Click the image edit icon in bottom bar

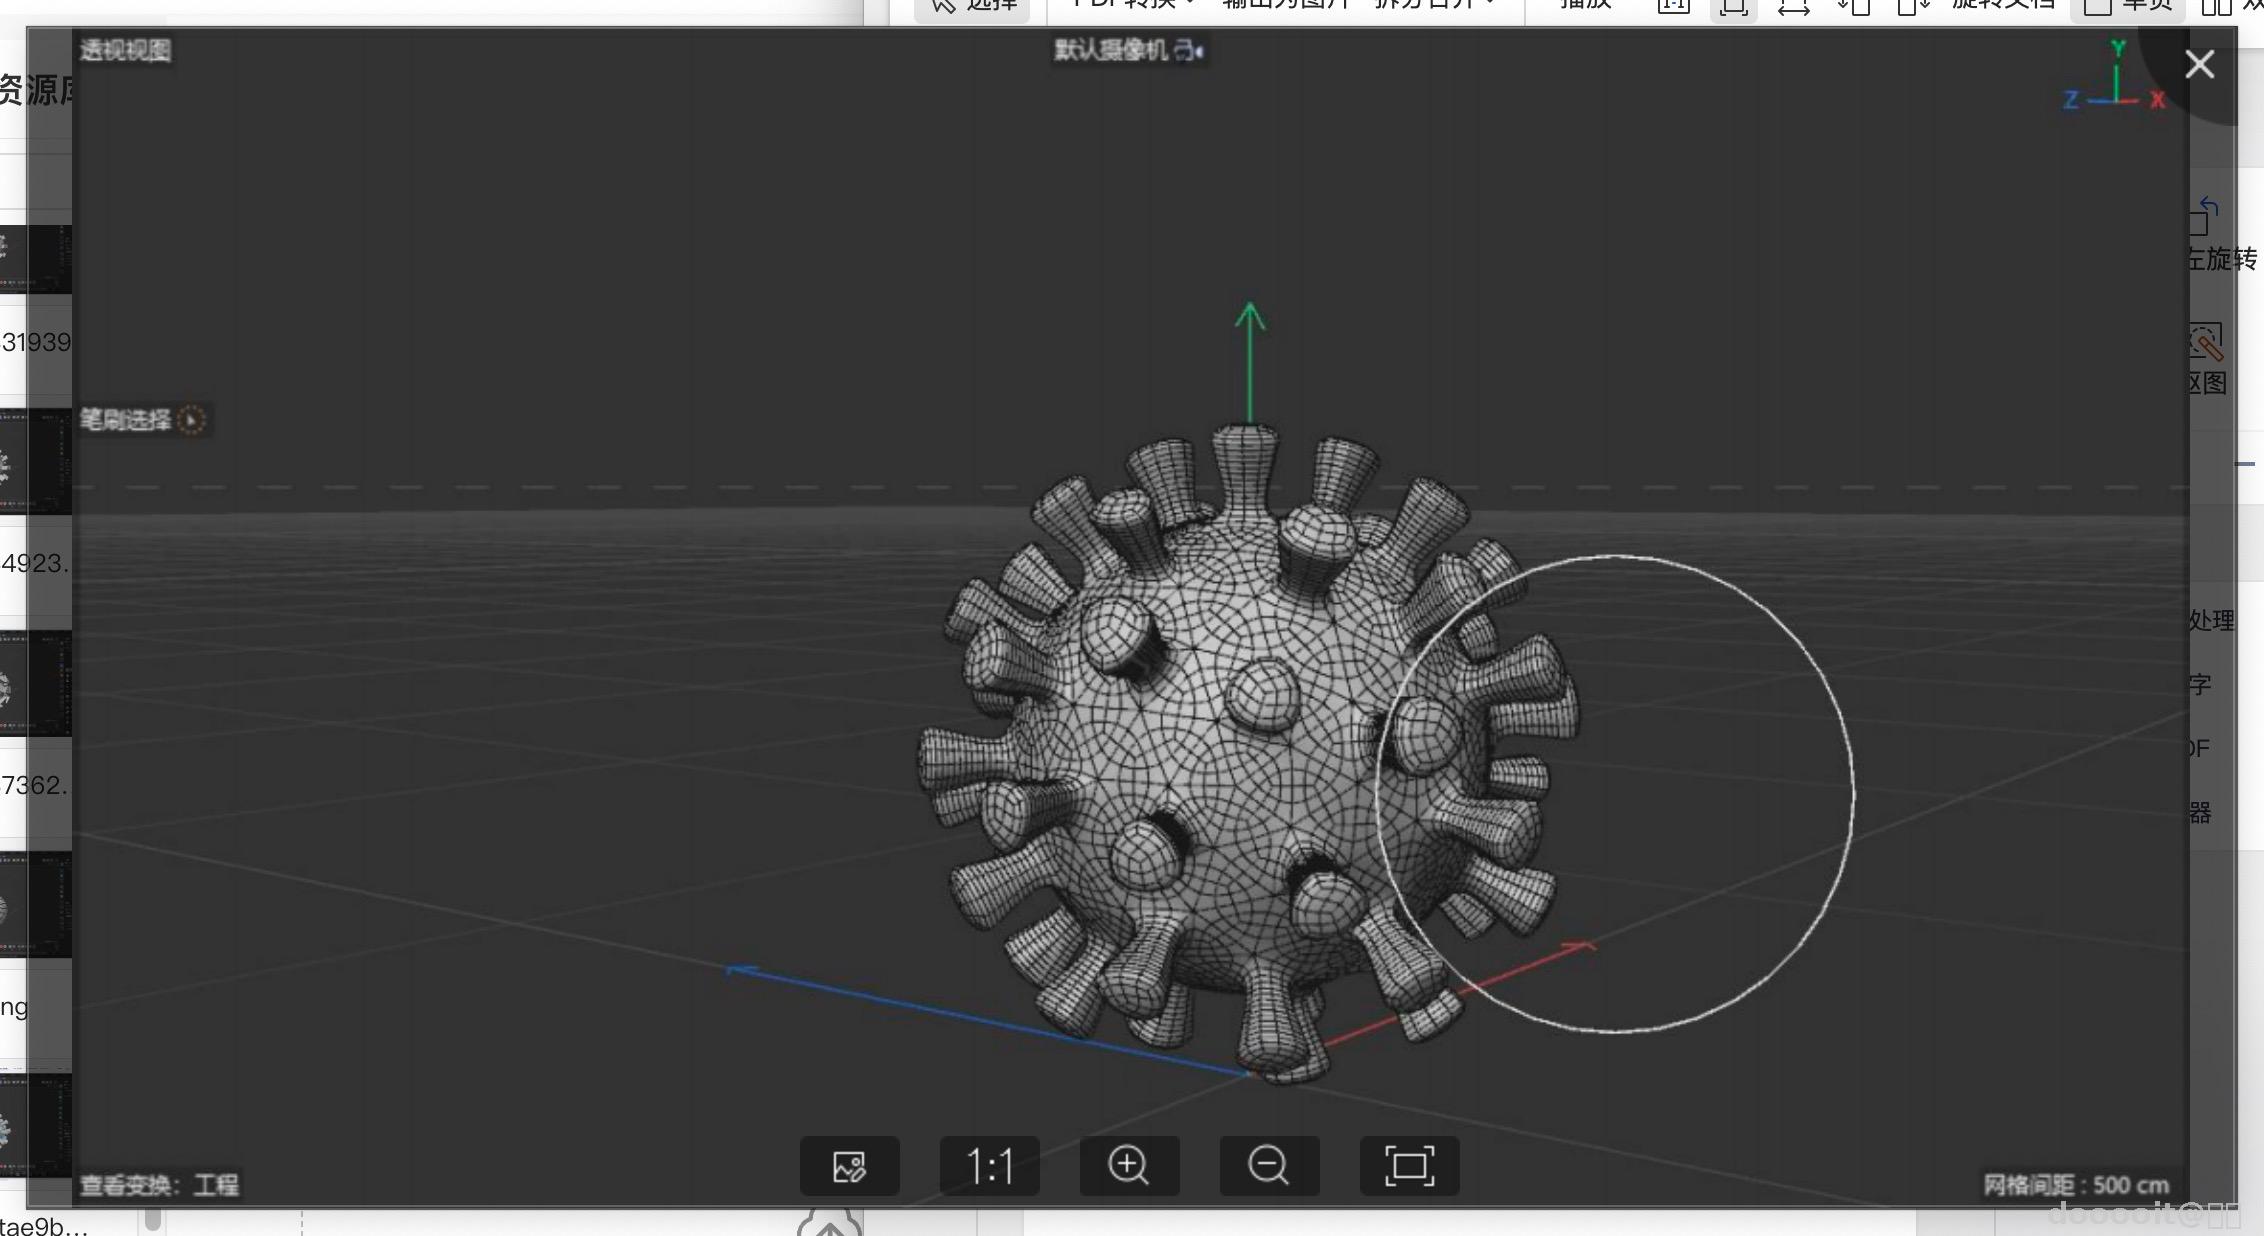(849, 1165)
